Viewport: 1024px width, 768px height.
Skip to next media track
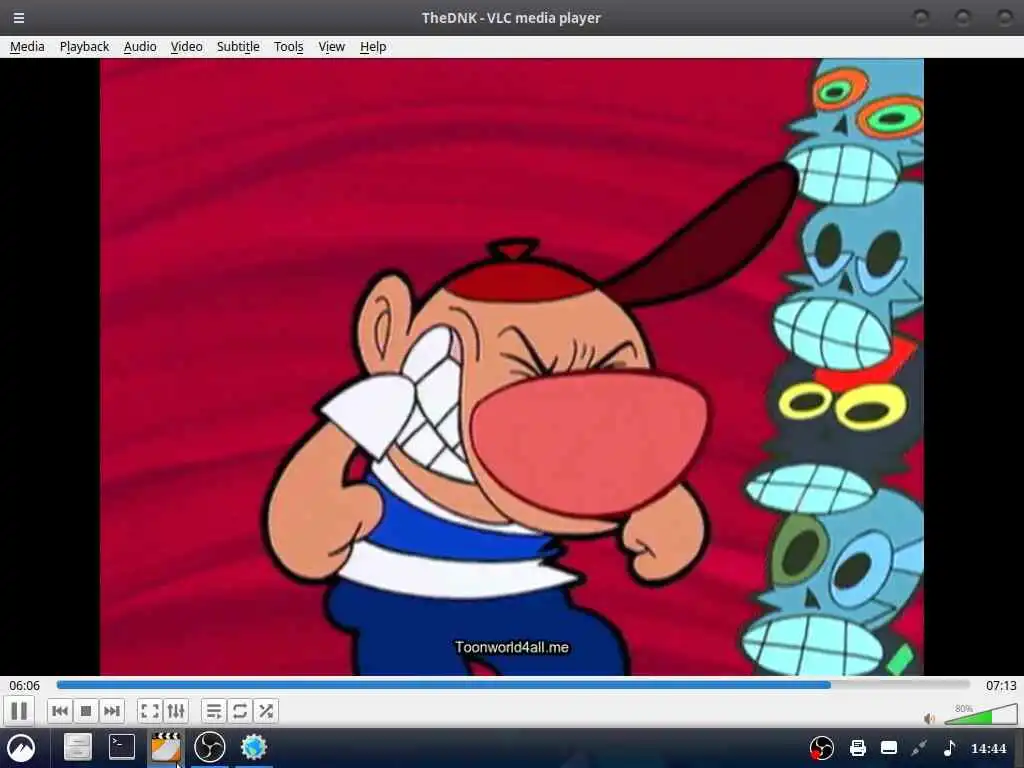112,711
